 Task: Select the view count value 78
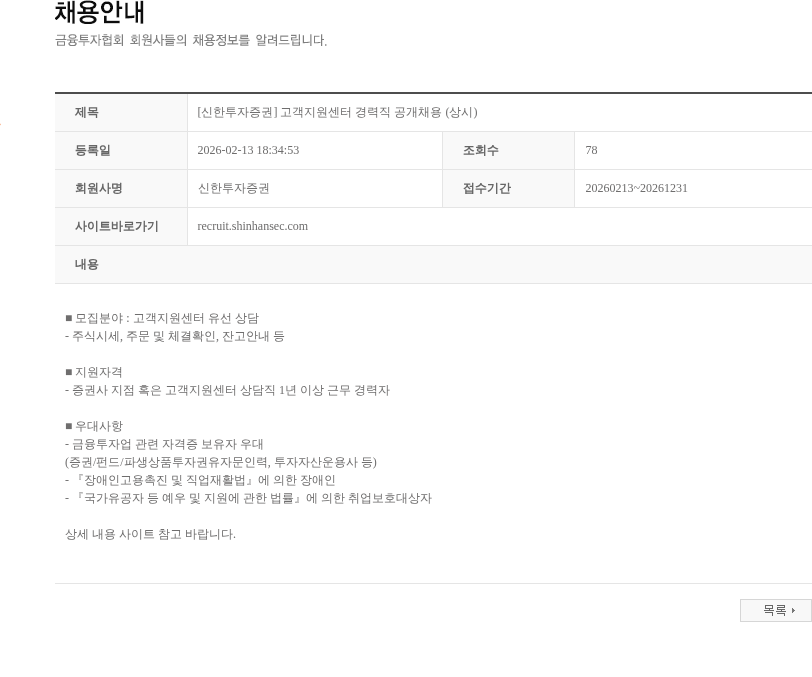point(591,150)
